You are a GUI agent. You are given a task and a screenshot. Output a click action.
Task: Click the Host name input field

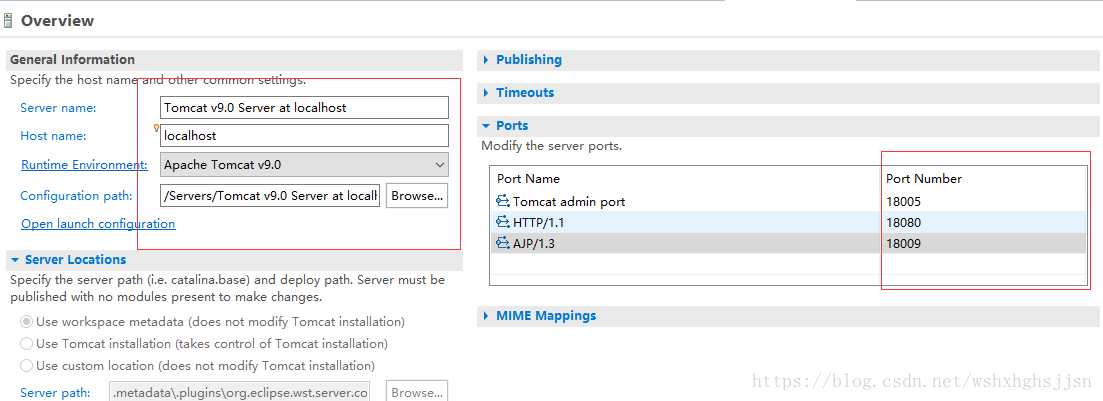(304, 136)
